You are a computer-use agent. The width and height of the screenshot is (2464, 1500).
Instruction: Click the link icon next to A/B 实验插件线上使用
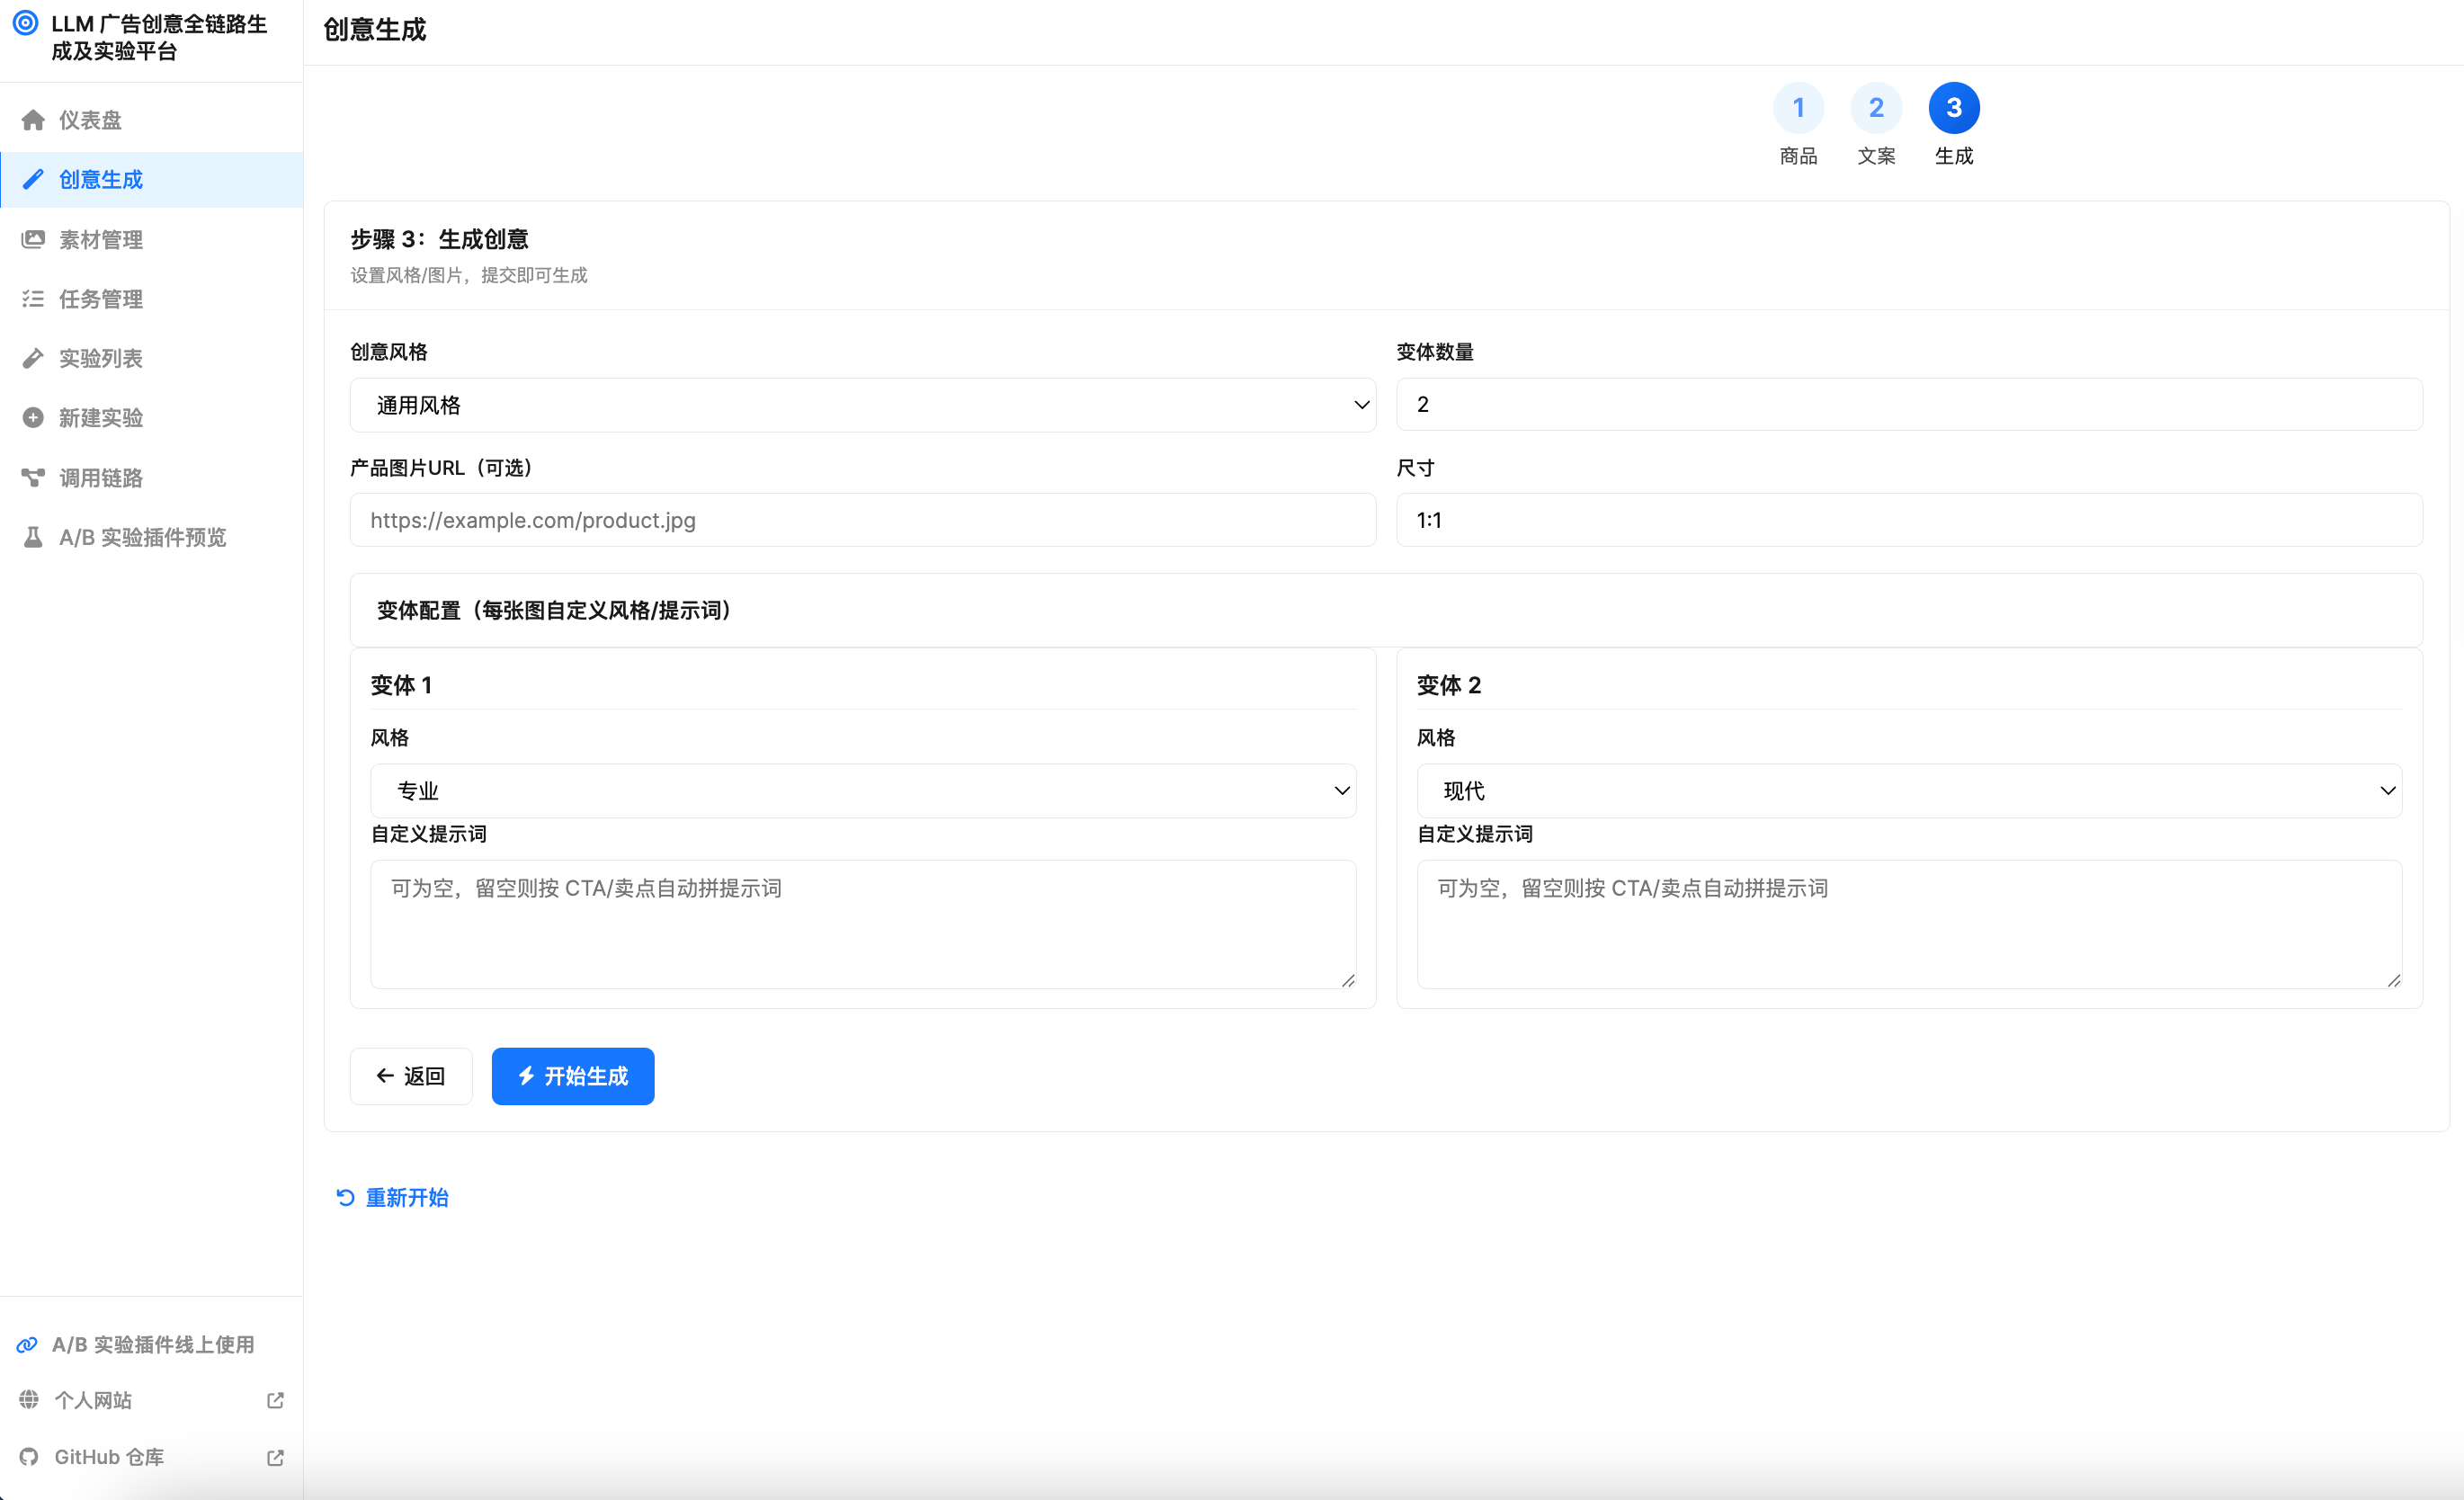pos(28,1344)
